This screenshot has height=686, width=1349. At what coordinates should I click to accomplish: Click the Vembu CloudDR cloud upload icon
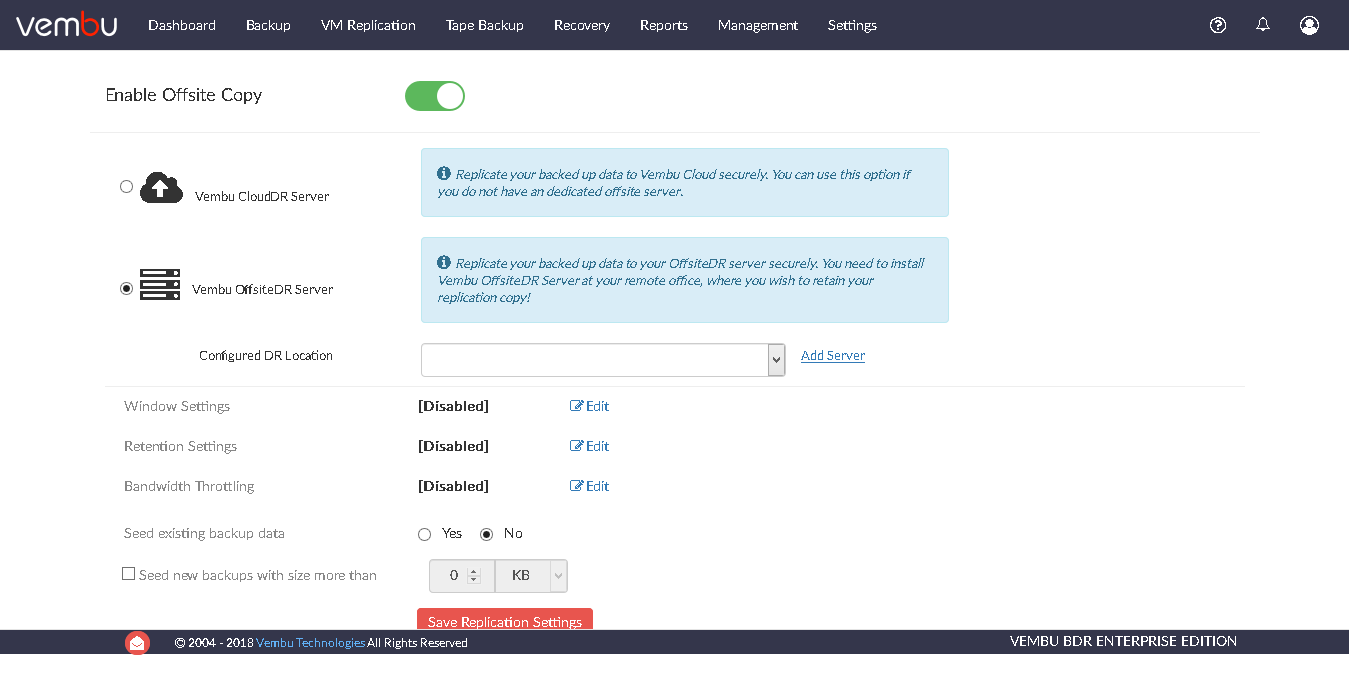[161, 187]
